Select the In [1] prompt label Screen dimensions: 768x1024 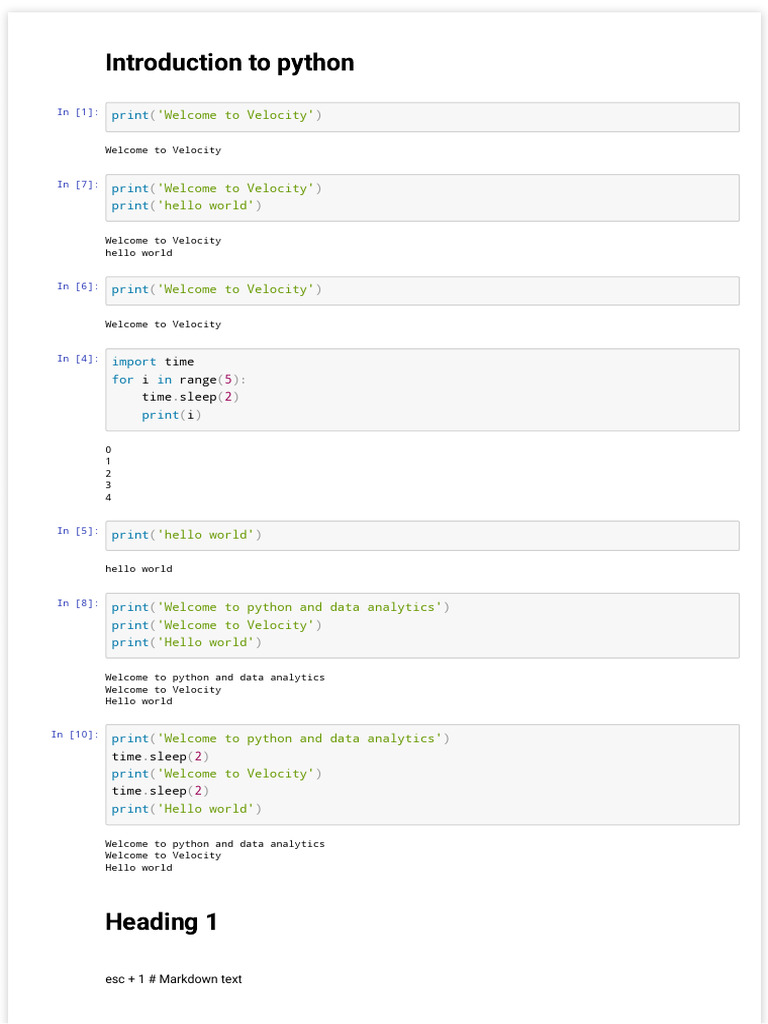77,112
